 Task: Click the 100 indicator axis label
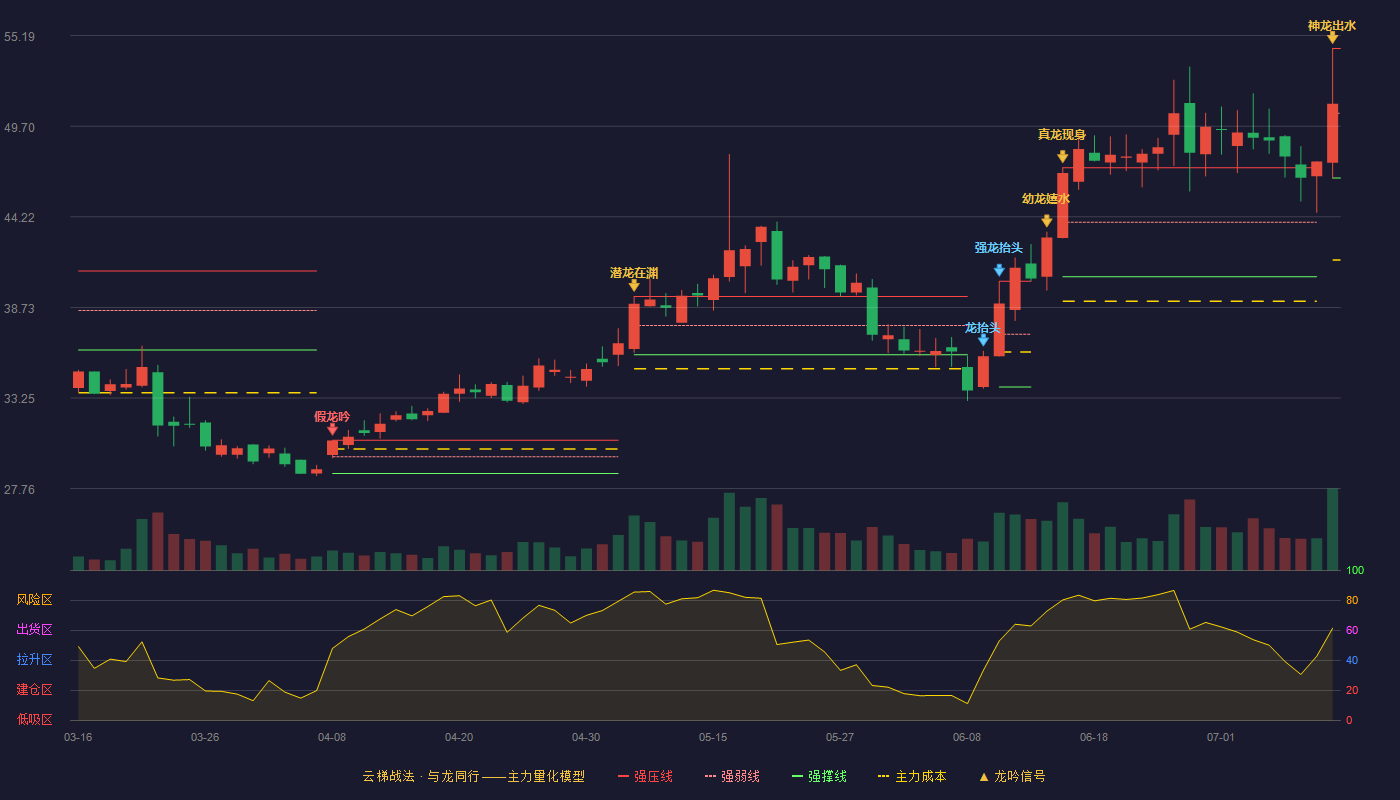click(x=1355, y=570)
